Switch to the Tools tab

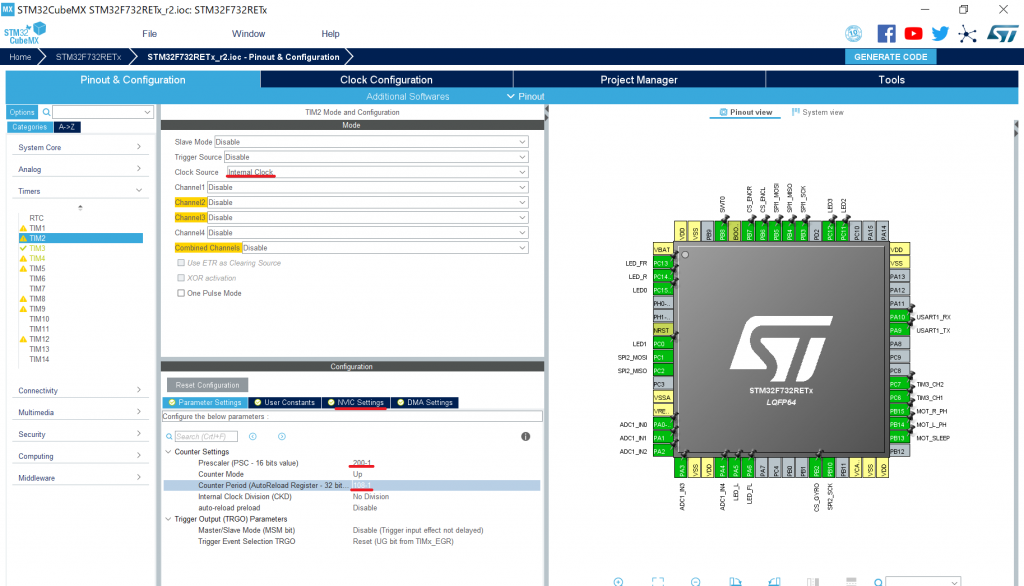click(891, 80)
